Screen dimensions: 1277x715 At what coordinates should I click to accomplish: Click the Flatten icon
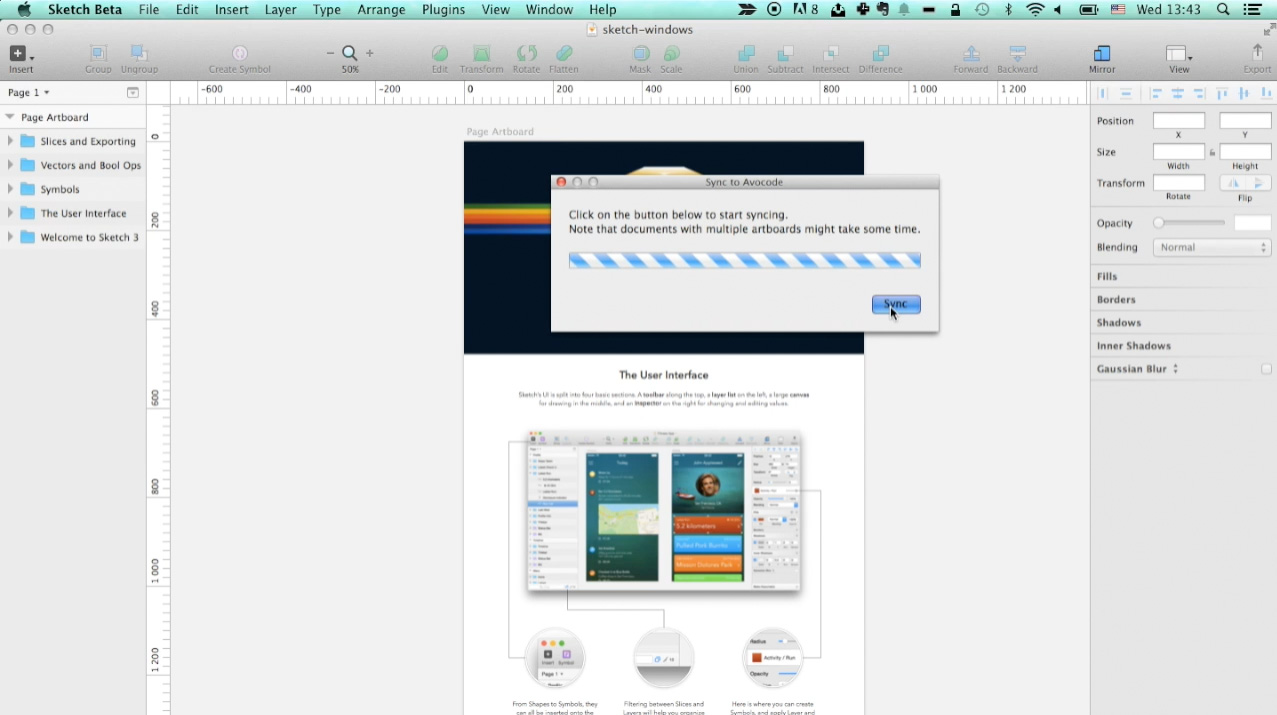(564, 54)
